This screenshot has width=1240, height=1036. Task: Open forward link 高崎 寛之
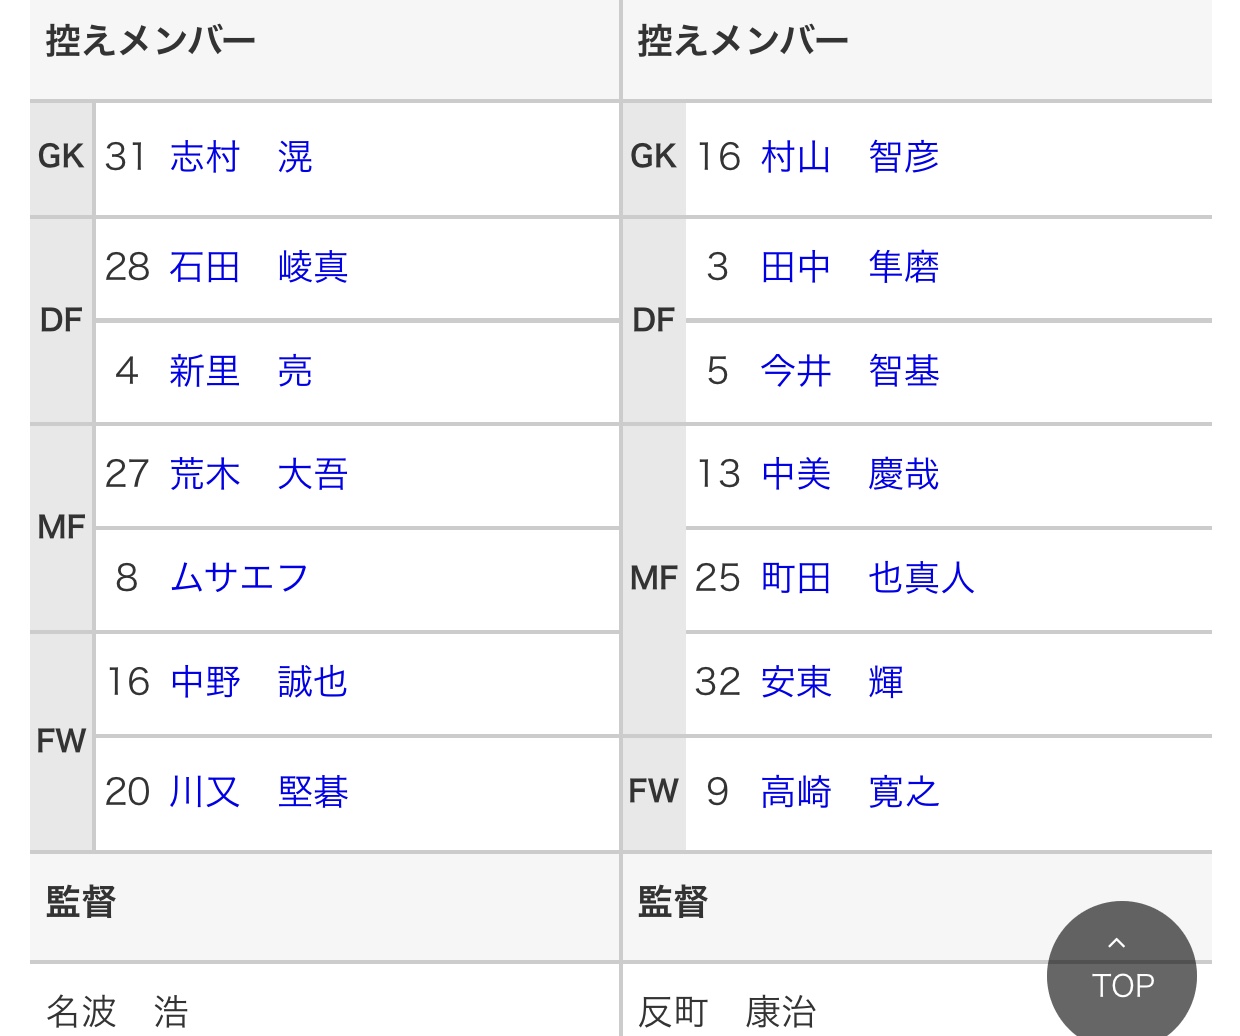(x=850, y=792)
